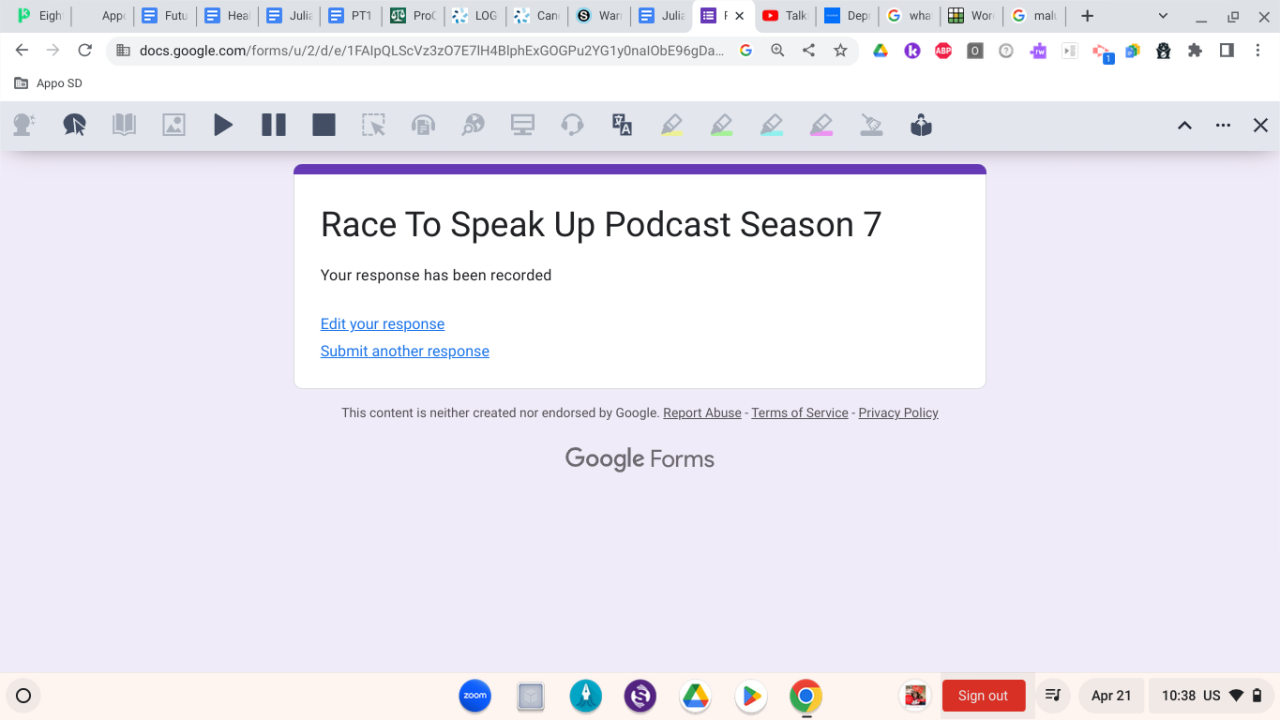Close the current Forms tab

[x=740, y=16]
